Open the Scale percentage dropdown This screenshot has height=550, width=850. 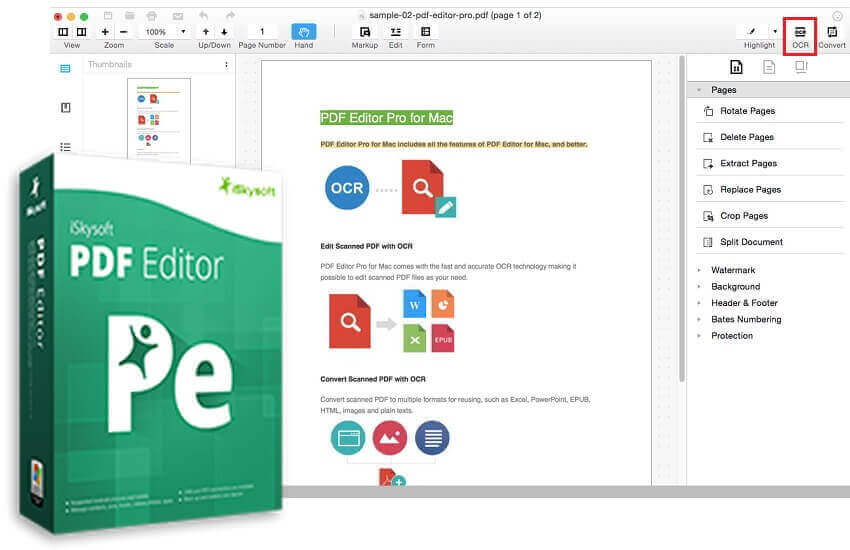[x=182, y=32]
